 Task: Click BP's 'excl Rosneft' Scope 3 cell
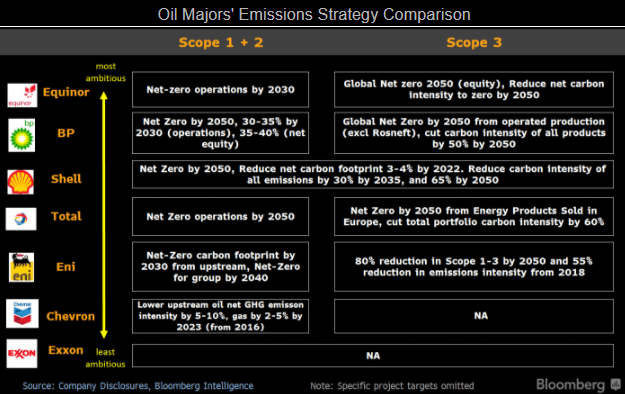(x=474, y=133)
